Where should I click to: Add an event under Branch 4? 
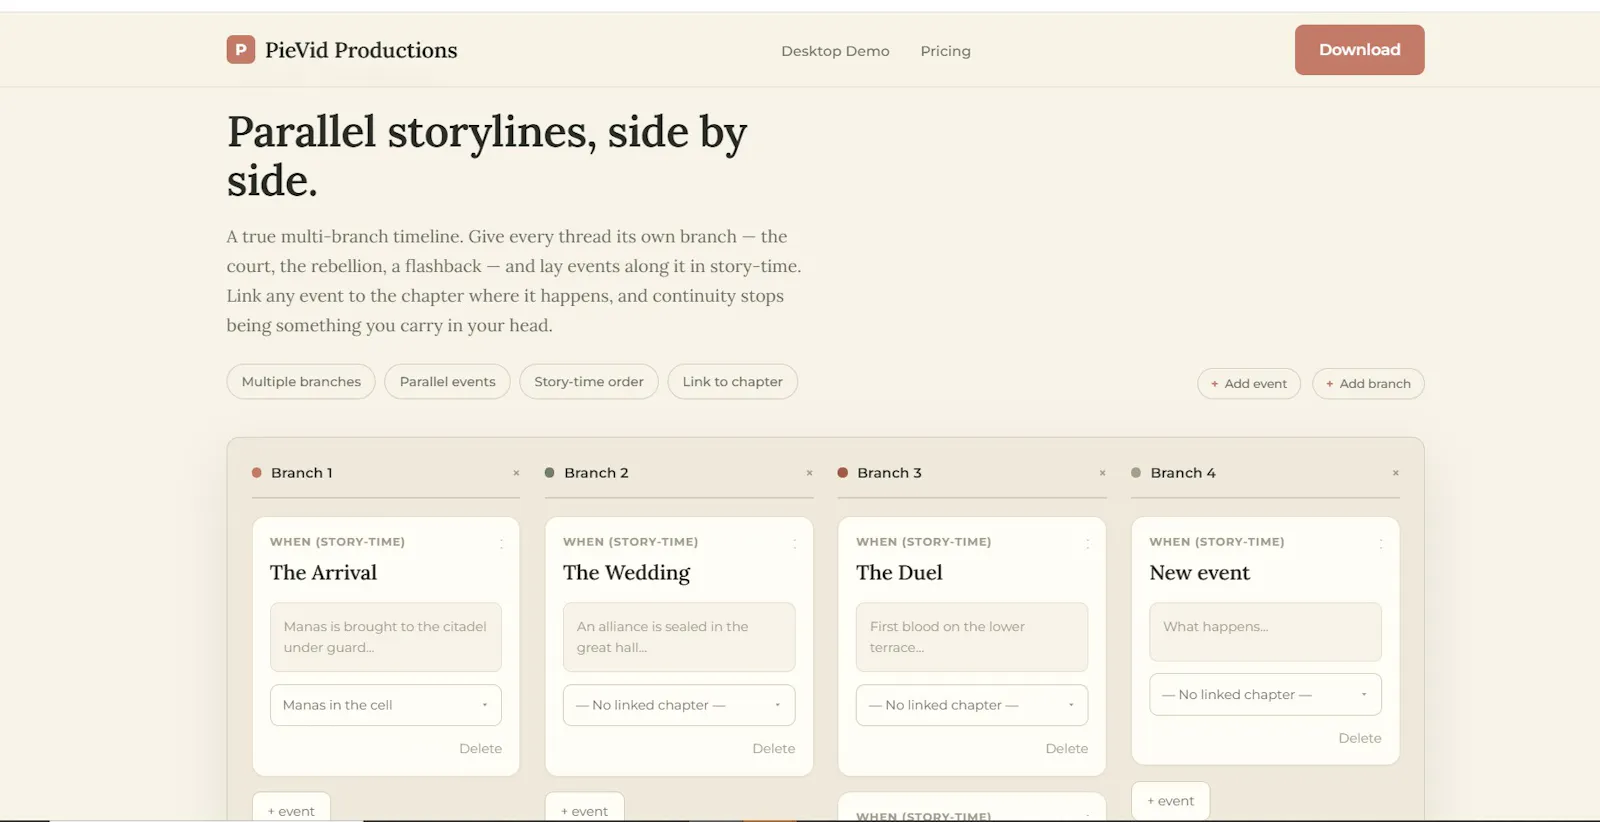(1170, 801)
